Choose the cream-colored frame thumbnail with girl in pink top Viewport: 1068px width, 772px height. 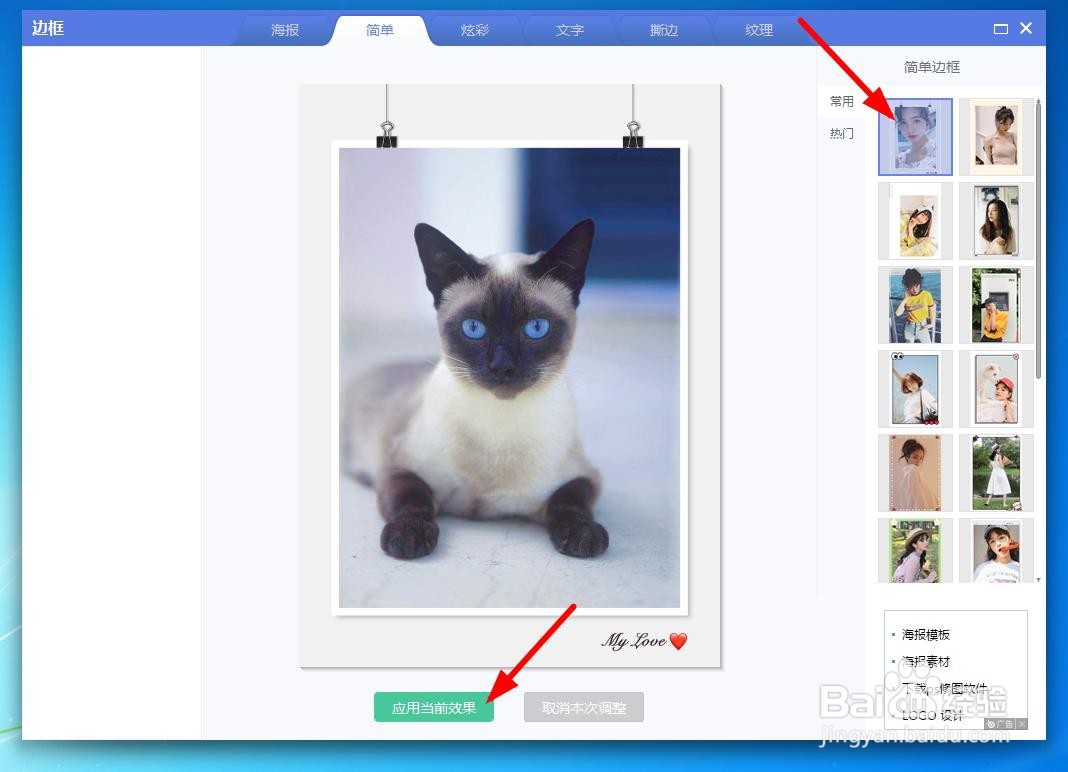(x=996, y=137)
